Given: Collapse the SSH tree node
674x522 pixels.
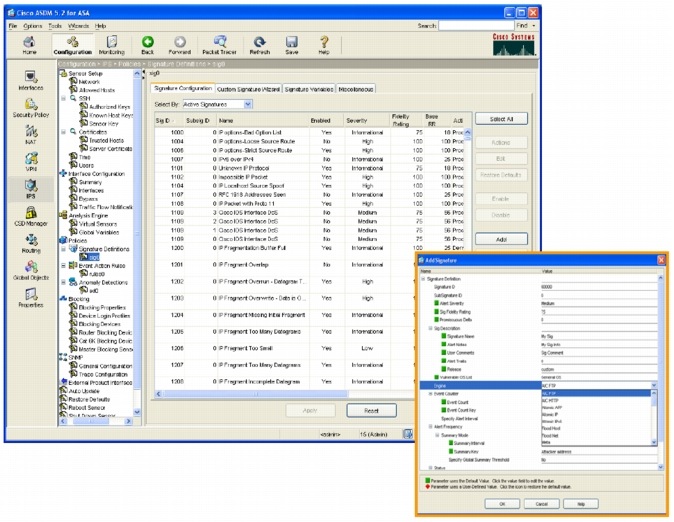Looking at the screenshot, I should [x=64, y=98].
